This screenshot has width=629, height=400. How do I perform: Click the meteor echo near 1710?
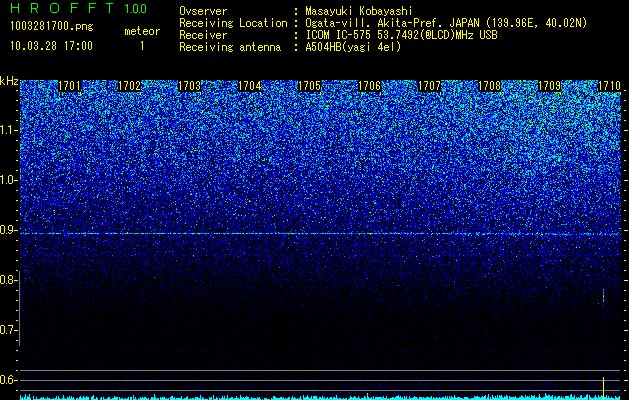603,298
